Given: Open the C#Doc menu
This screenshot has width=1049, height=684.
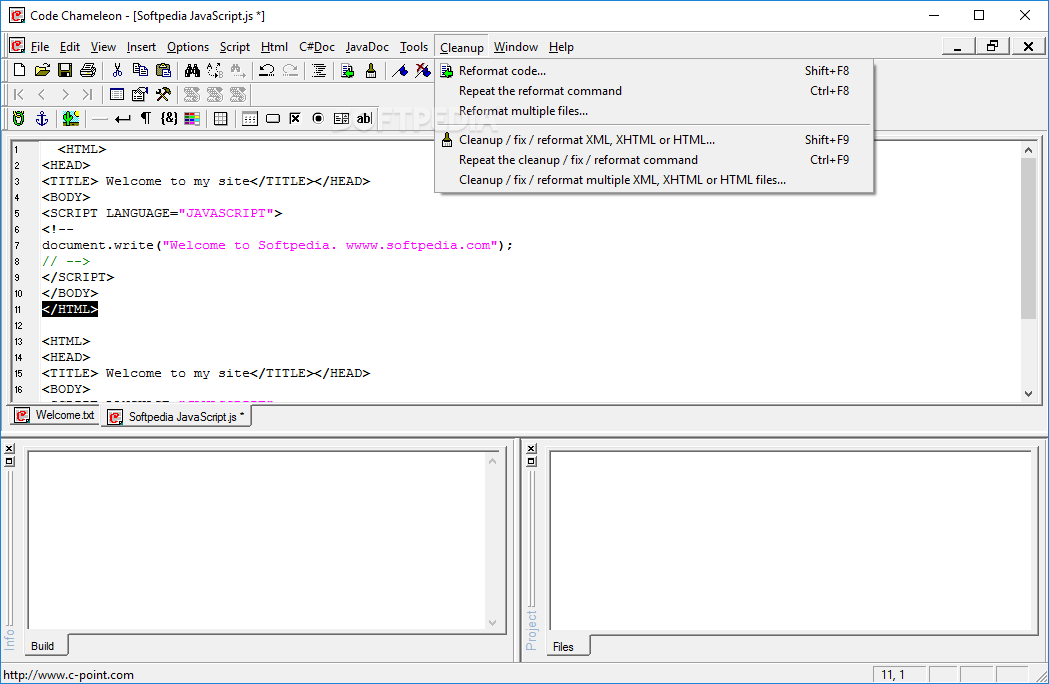Looking at the screenshot, I should pos(317,47).
